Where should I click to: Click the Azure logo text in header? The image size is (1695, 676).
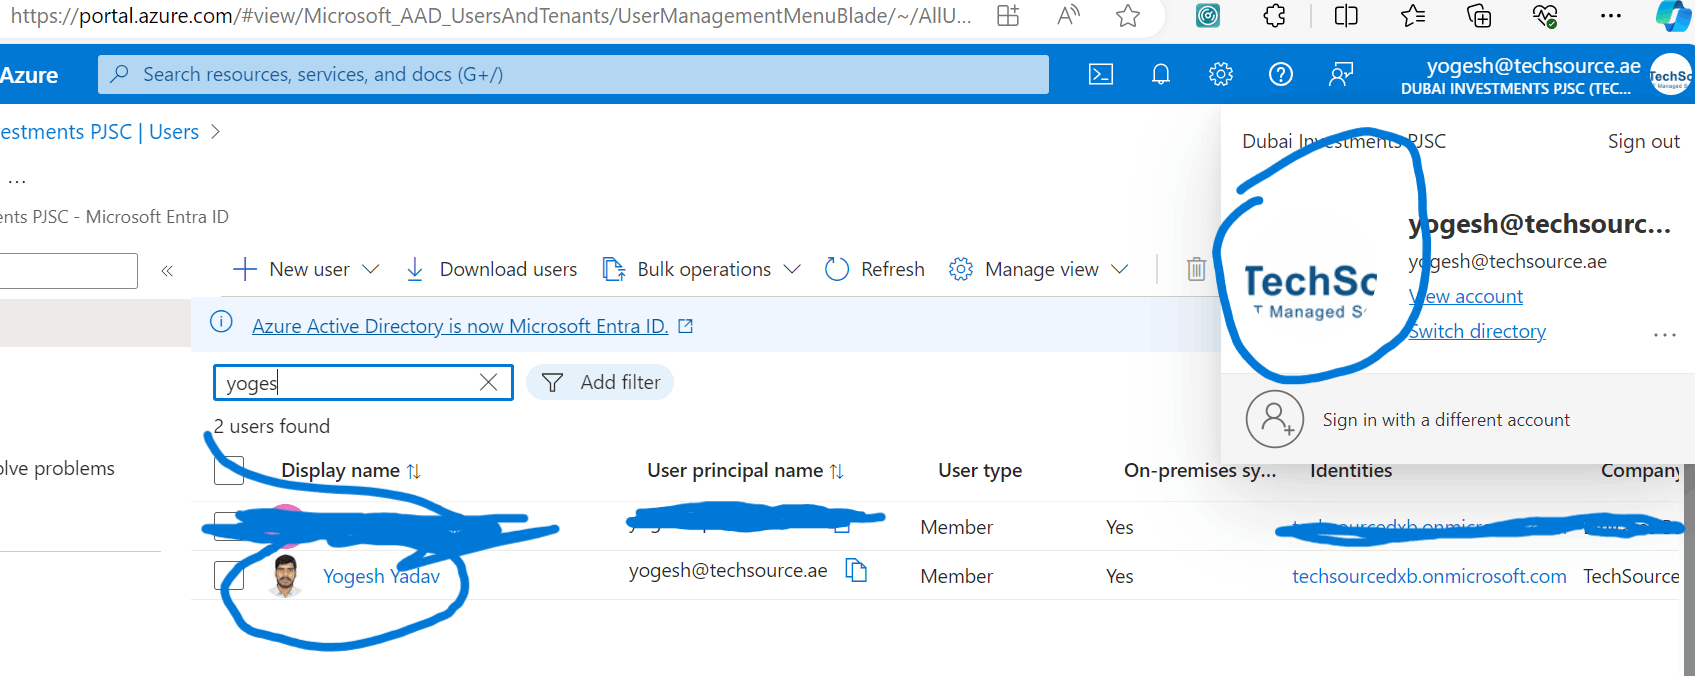coord(29,76)
